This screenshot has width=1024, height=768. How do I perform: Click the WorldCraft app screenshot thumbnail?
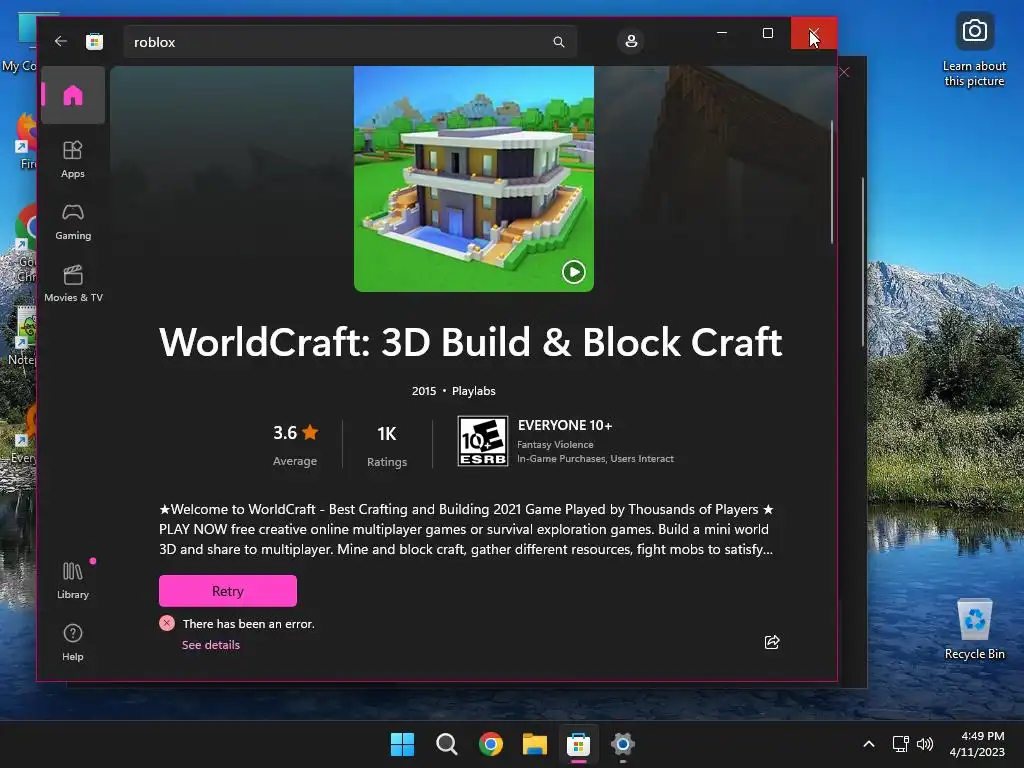[x=473, y=178]
